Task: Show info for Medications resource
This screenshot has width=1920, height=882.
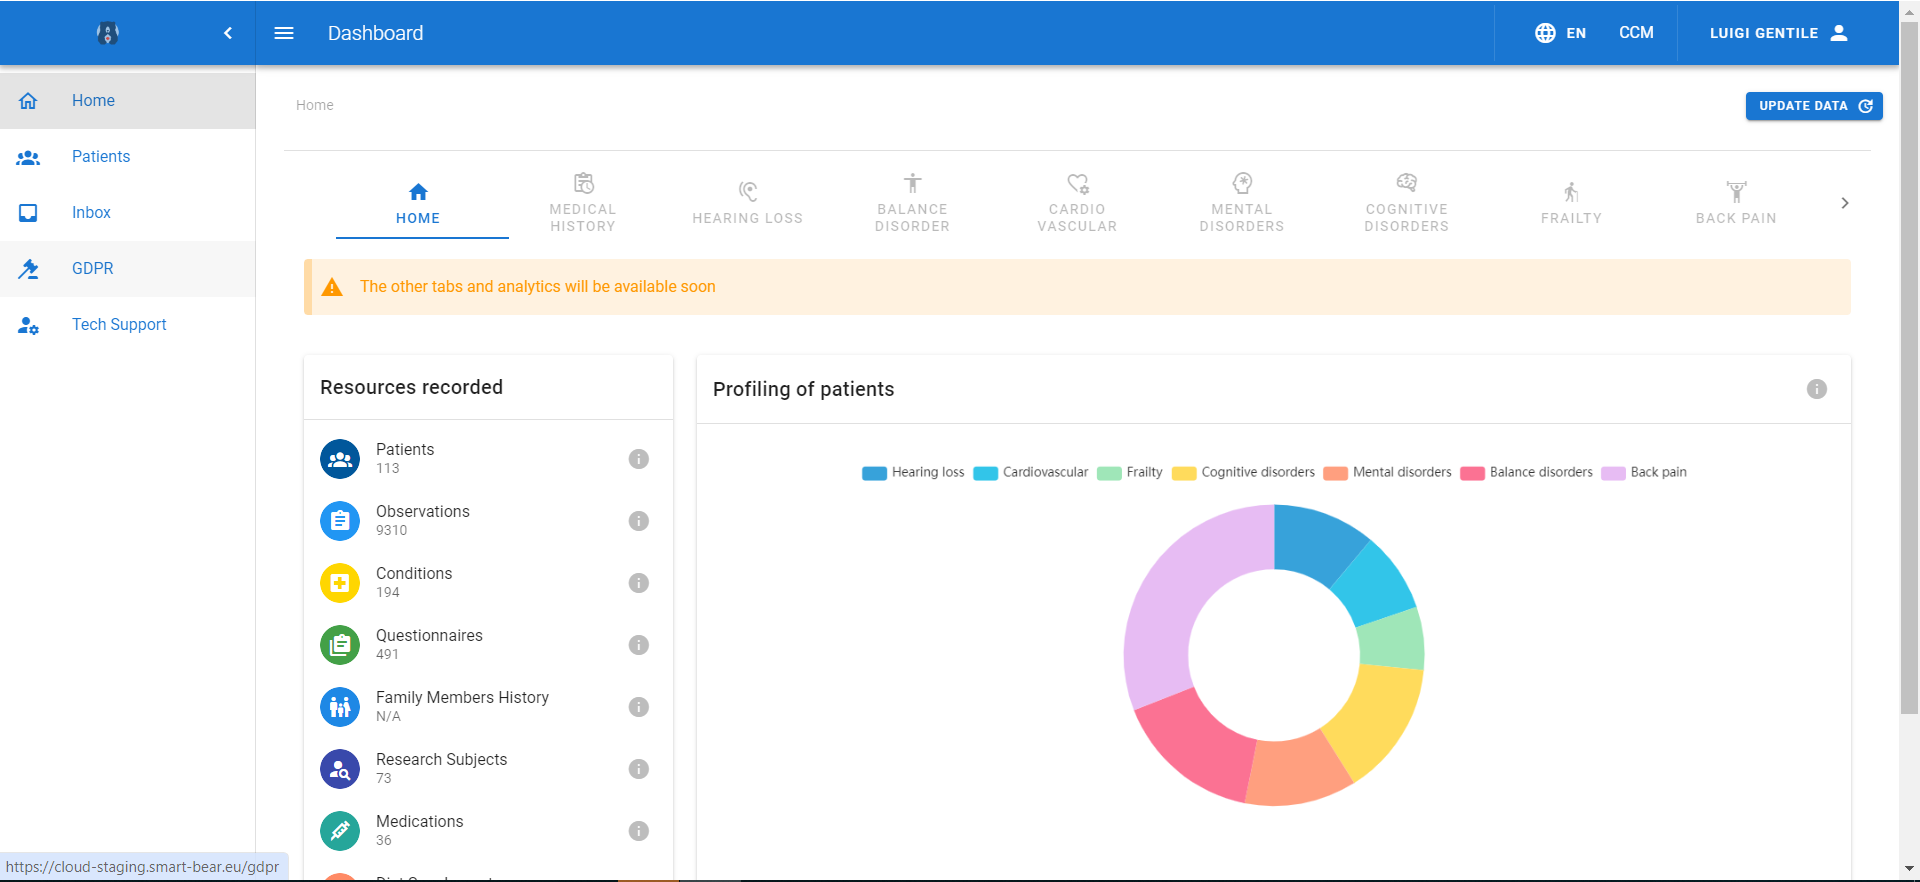Action: pos(639,831)
